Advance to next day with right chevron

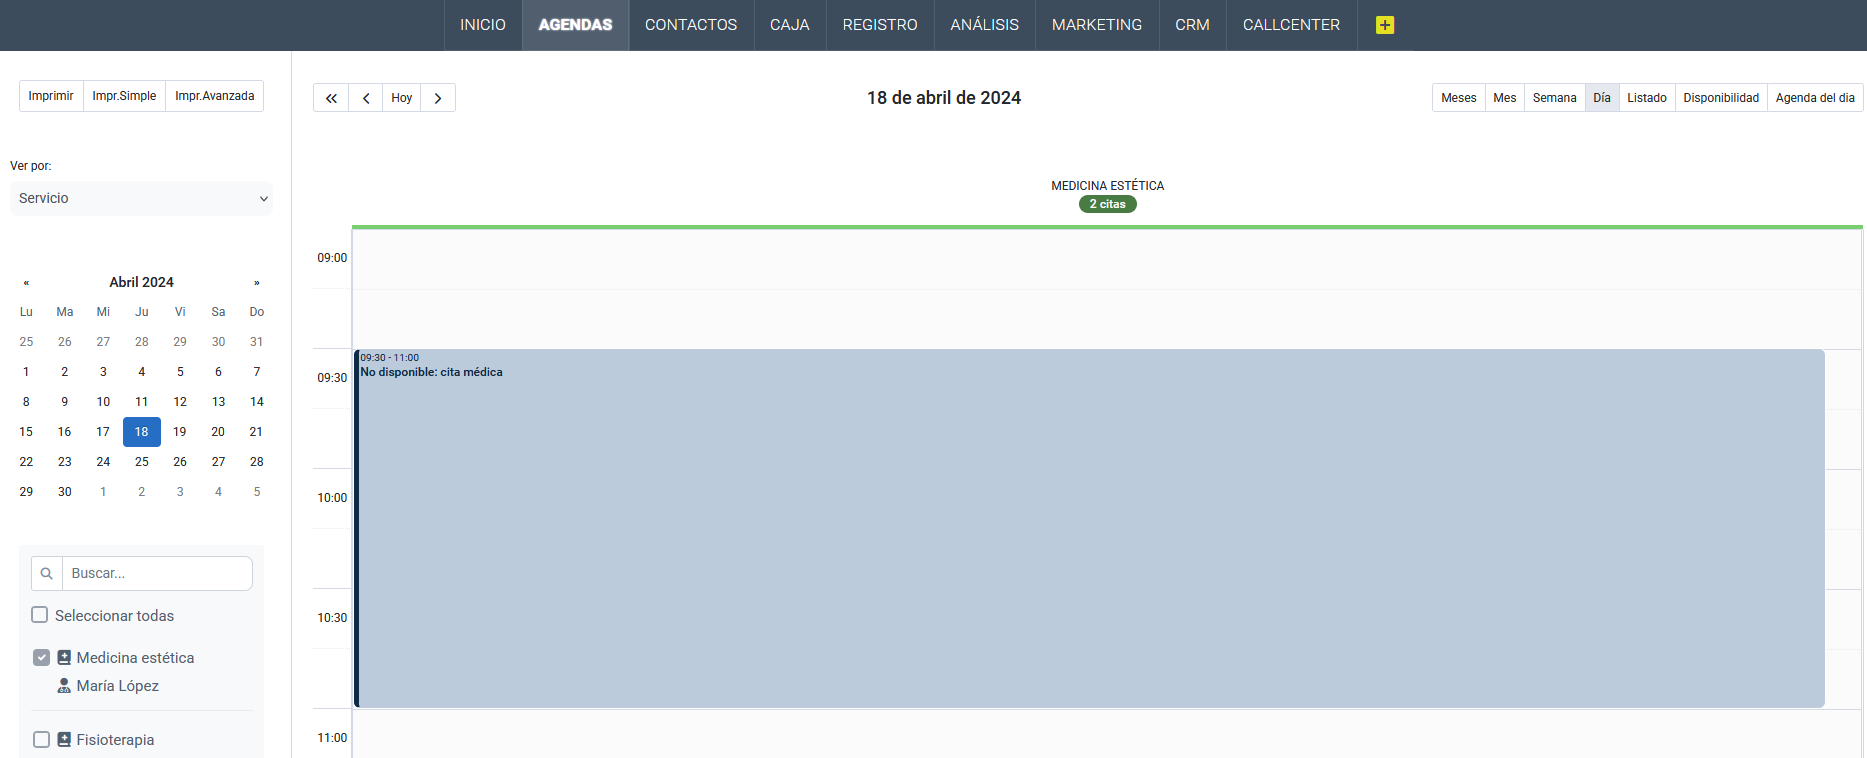click(438, 98)
